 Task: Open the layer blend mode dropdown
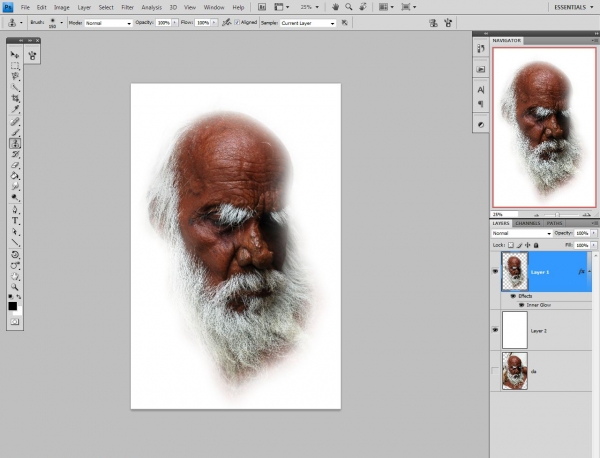tap(521, 233)
